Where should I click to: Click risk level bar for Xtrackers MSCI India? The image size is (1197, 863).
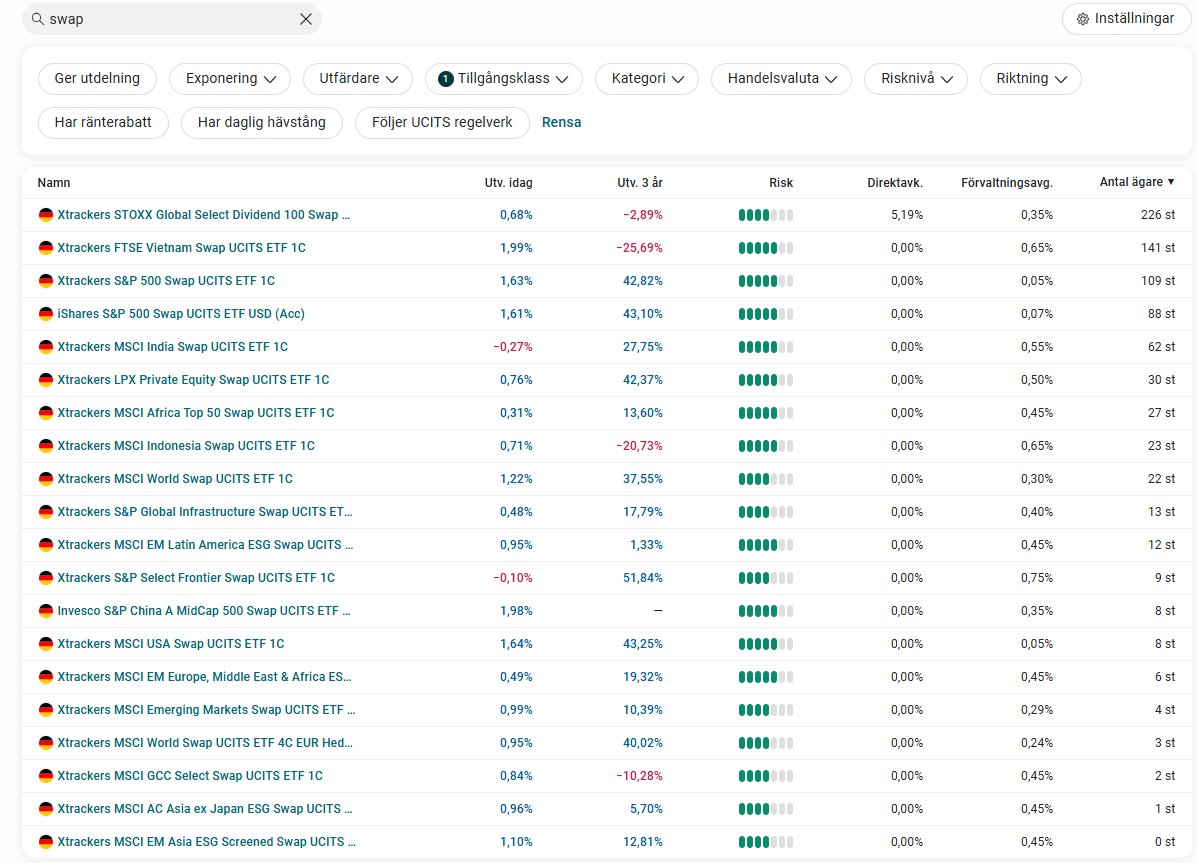click(x=765, y=347)
